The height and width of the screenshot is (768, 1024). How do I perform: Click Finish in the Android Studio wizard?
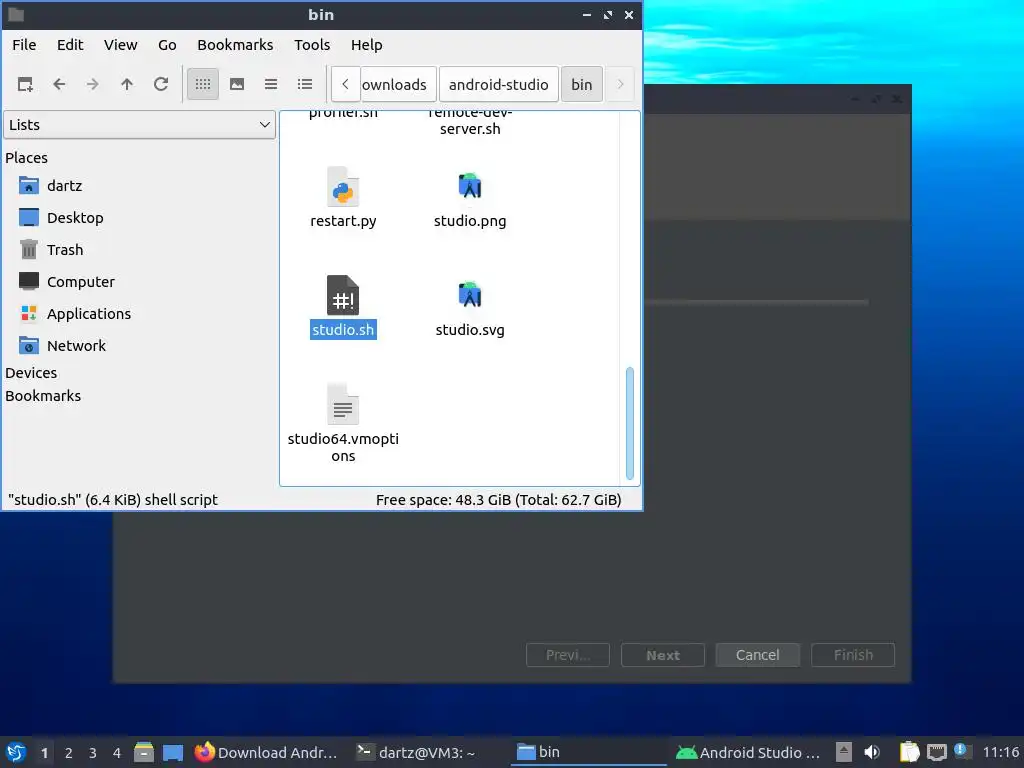853,655
